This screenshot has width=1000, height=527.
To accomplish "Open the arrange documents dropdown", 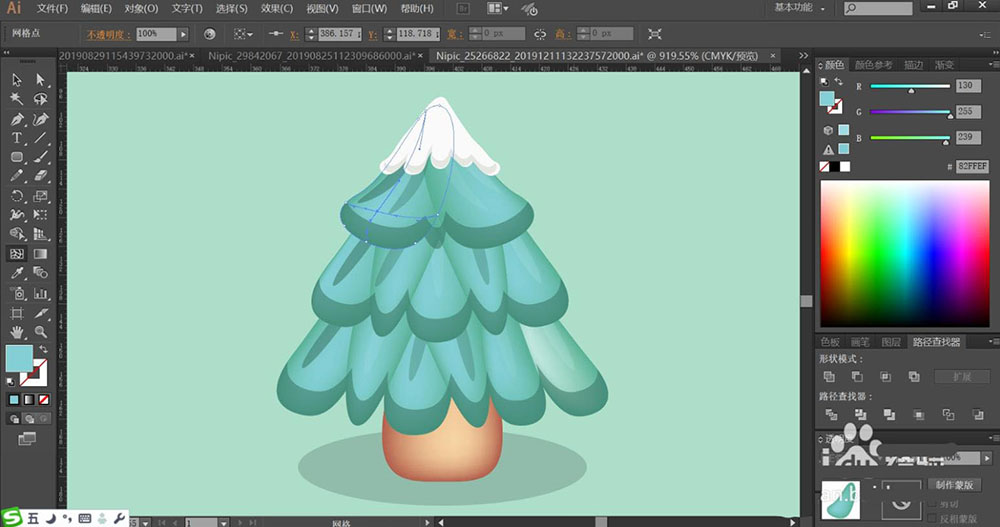I will (497, 8).
